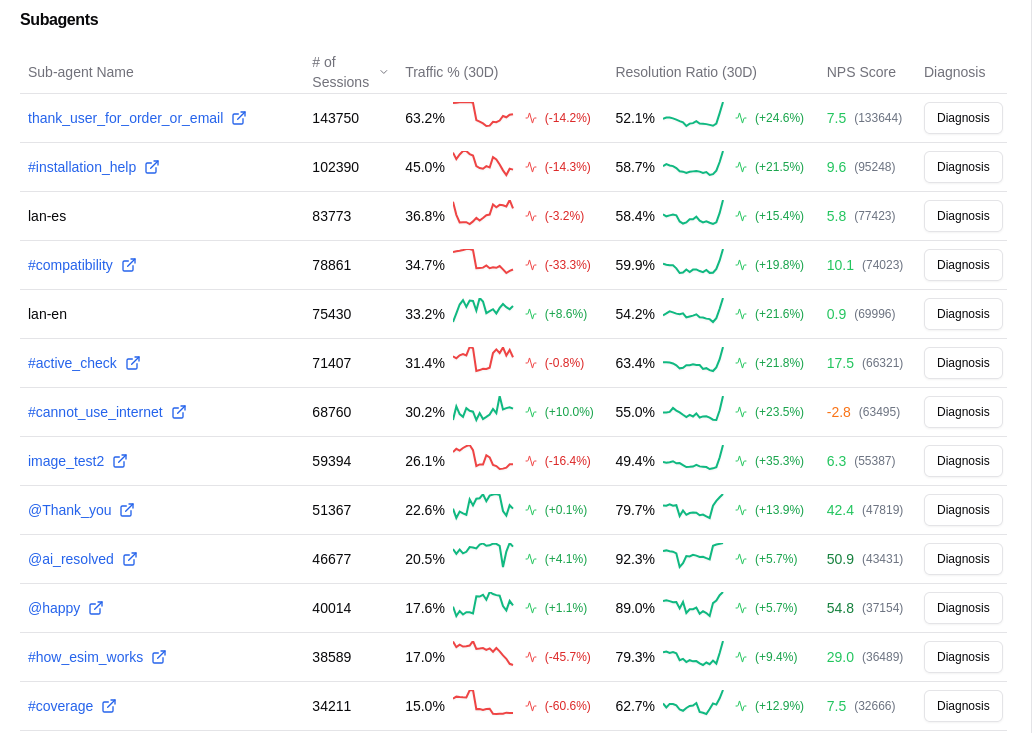1032x733 pixels.
Task: Expand the sort dropdown on # of Sessions
Action: click(x=382, y=72)
